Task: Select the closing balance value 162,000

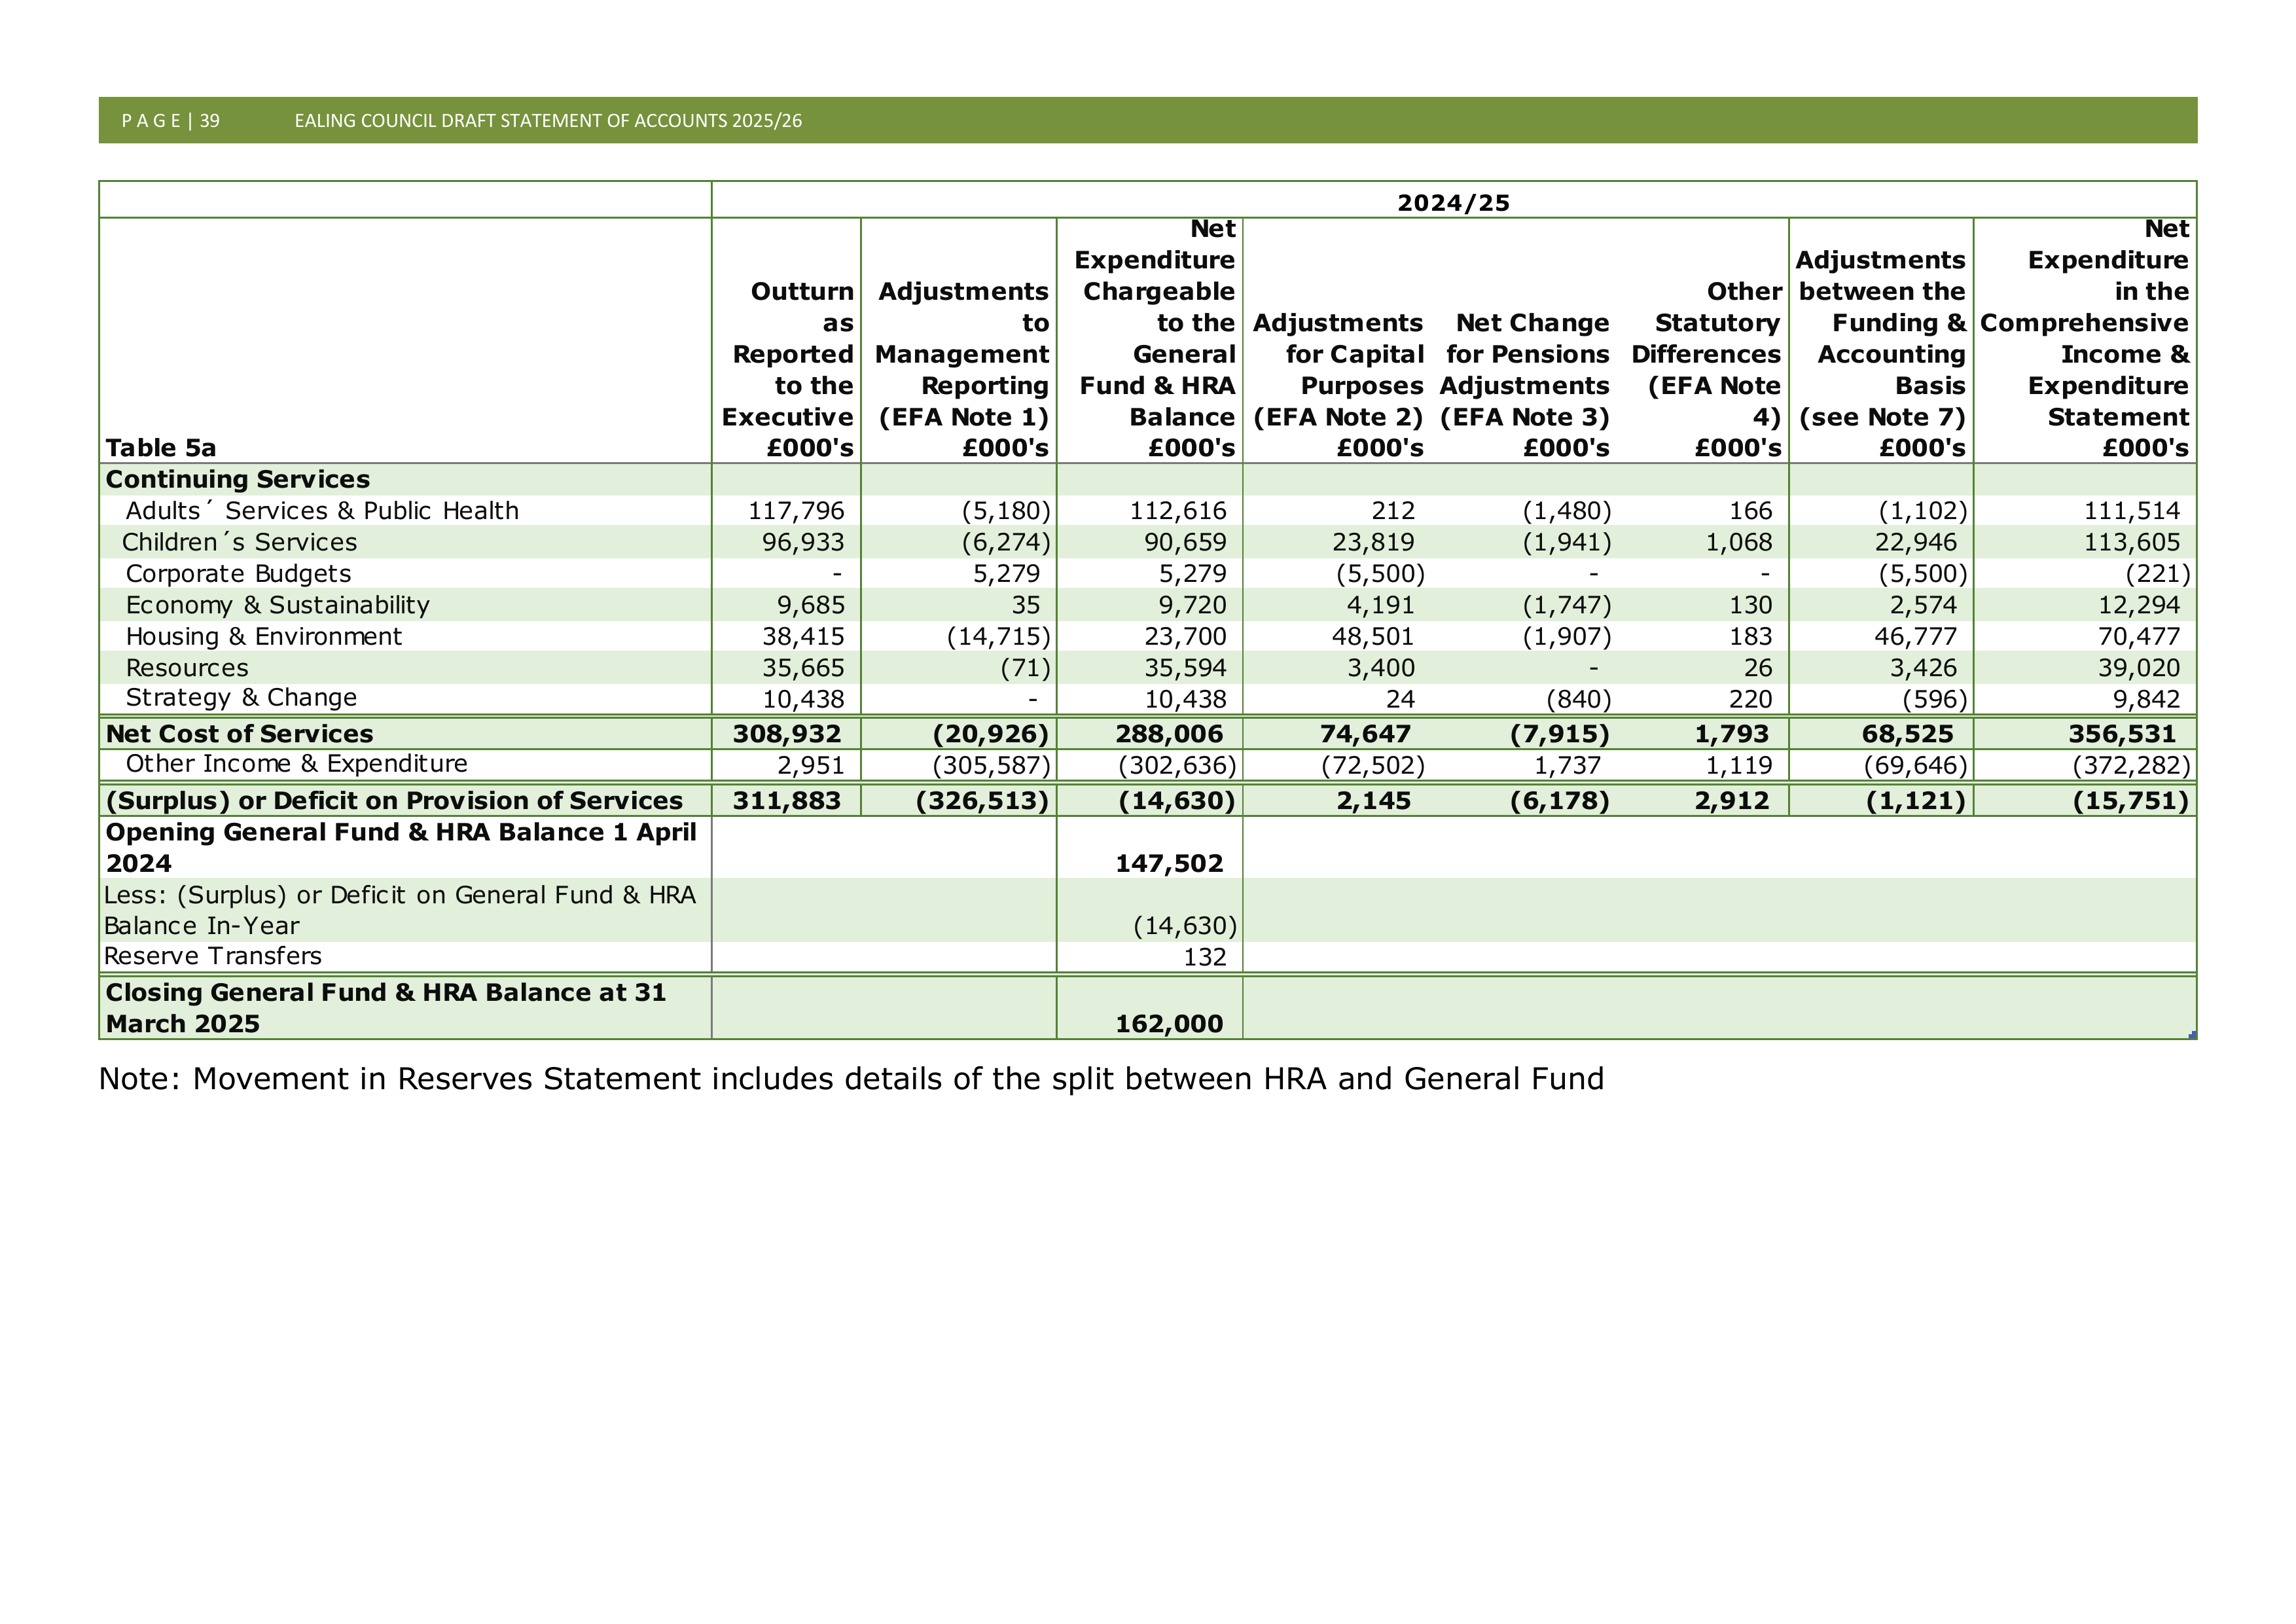Action: (x=1169, y=1024)
